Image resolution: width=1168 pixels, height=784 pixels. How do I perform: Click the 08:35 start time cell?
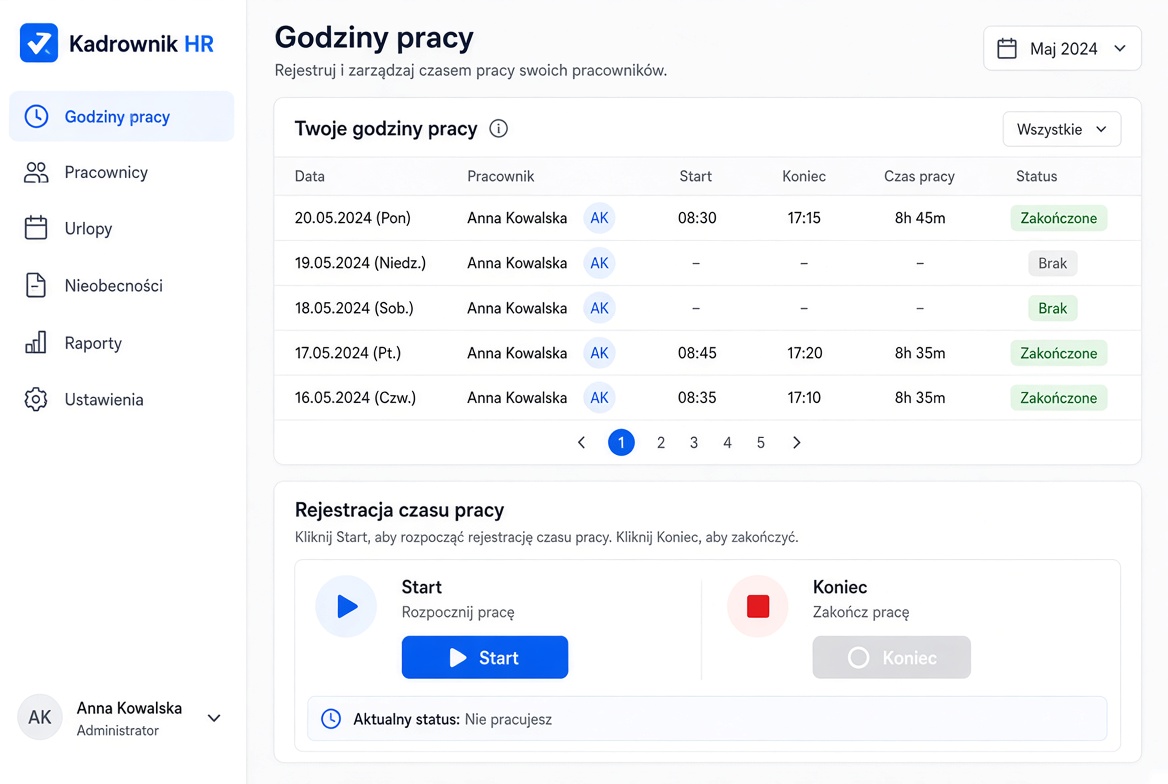click(697, 397)
